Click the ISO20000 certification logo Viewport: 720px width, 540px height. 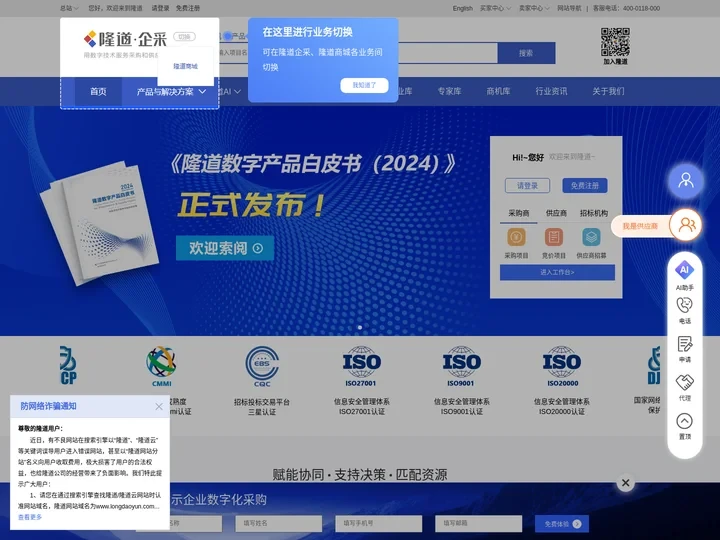coord(562,366)
